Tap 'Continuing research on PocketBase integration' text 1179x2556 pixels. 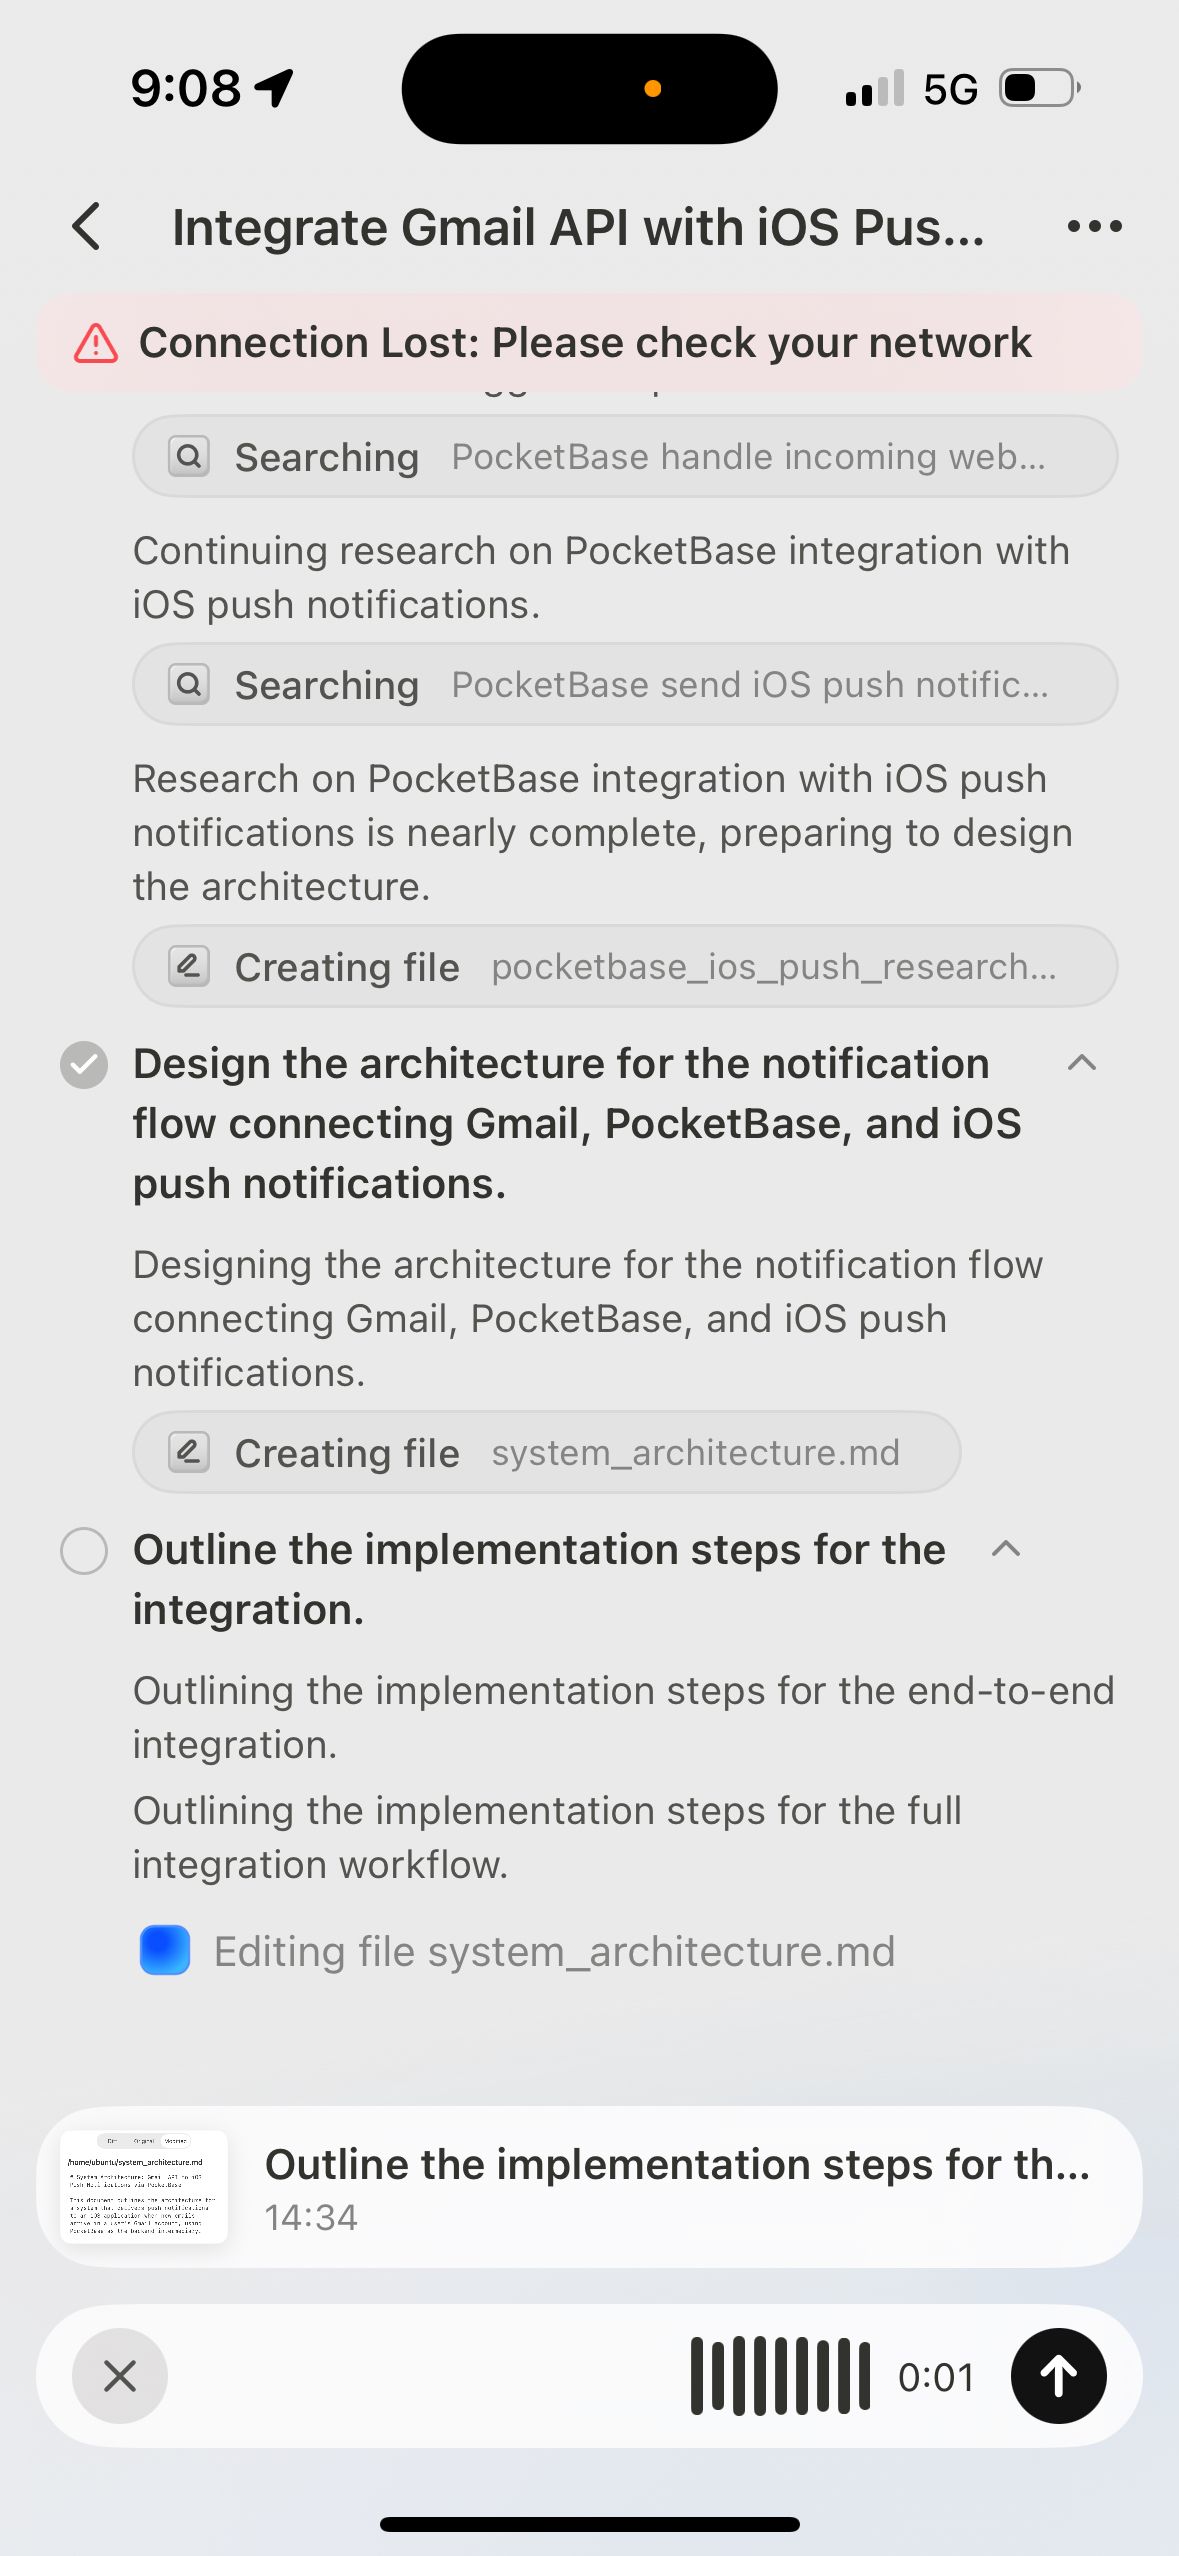pos(601,578)
